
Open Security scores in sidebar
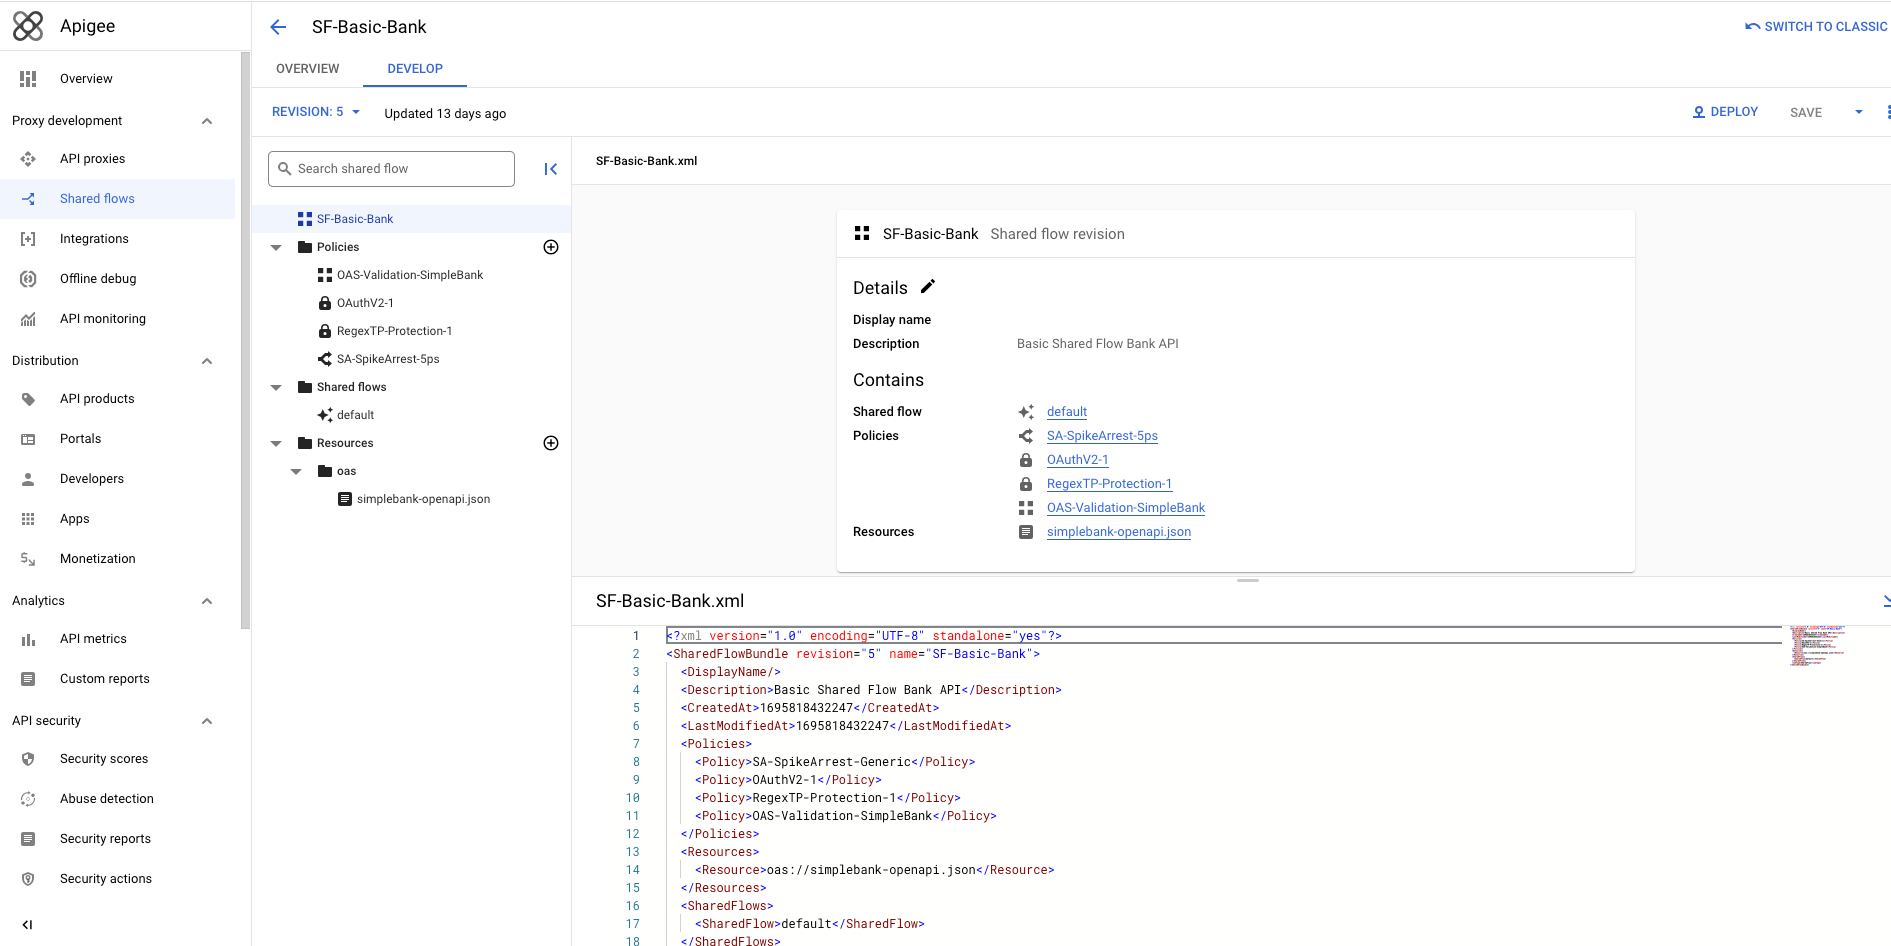coord(103,759)
